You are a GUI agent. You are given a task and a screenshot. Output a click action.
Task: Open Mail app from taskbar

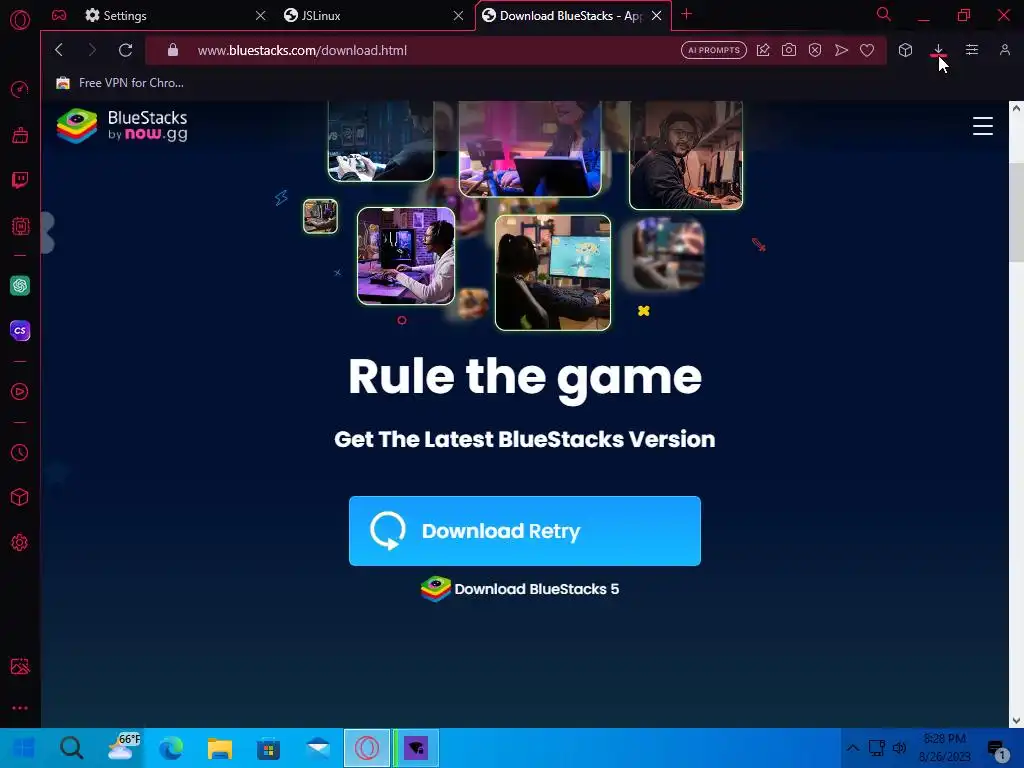(x=318, y=748)
